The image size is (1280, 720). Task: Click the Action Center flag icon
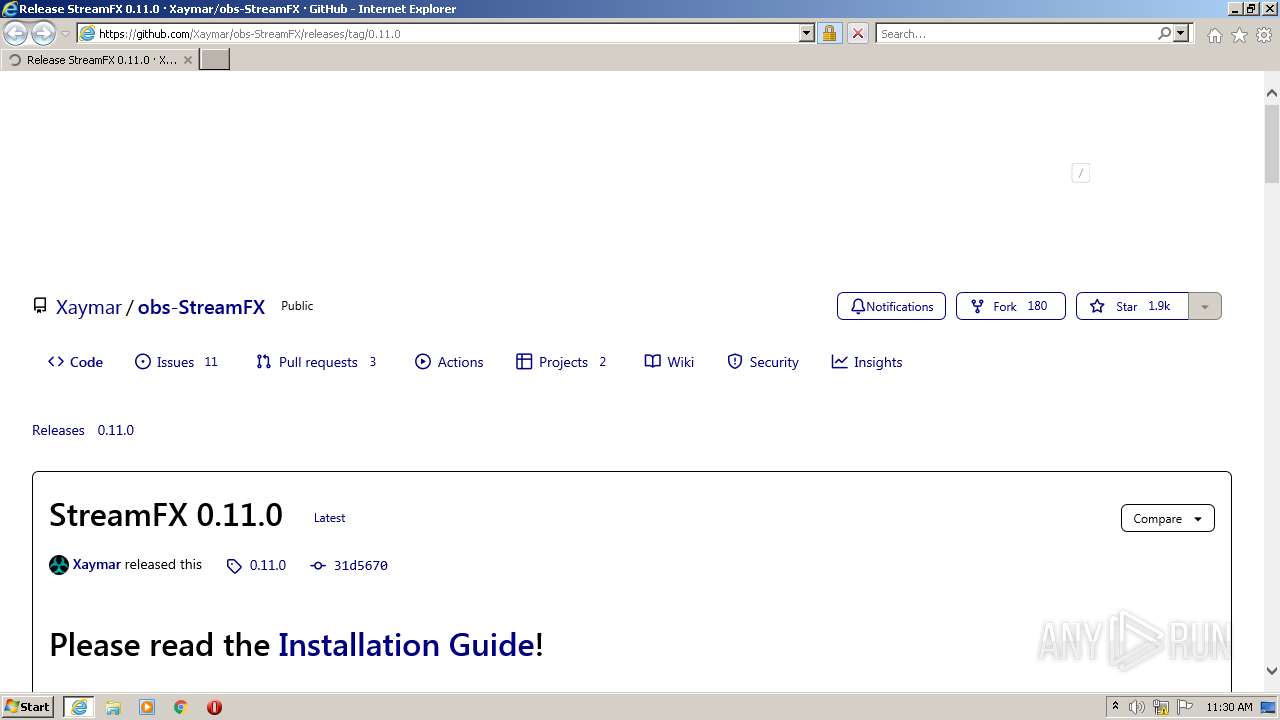pyautogui.click(x=1183, y=707)
